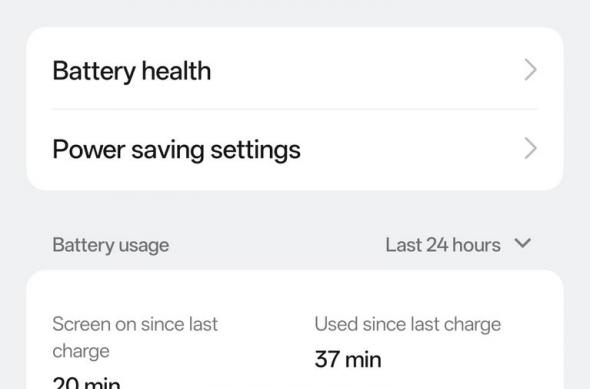Click the word 'settings' in the Power saving row
The image size is (590, 389).
[x=255, y=150]
